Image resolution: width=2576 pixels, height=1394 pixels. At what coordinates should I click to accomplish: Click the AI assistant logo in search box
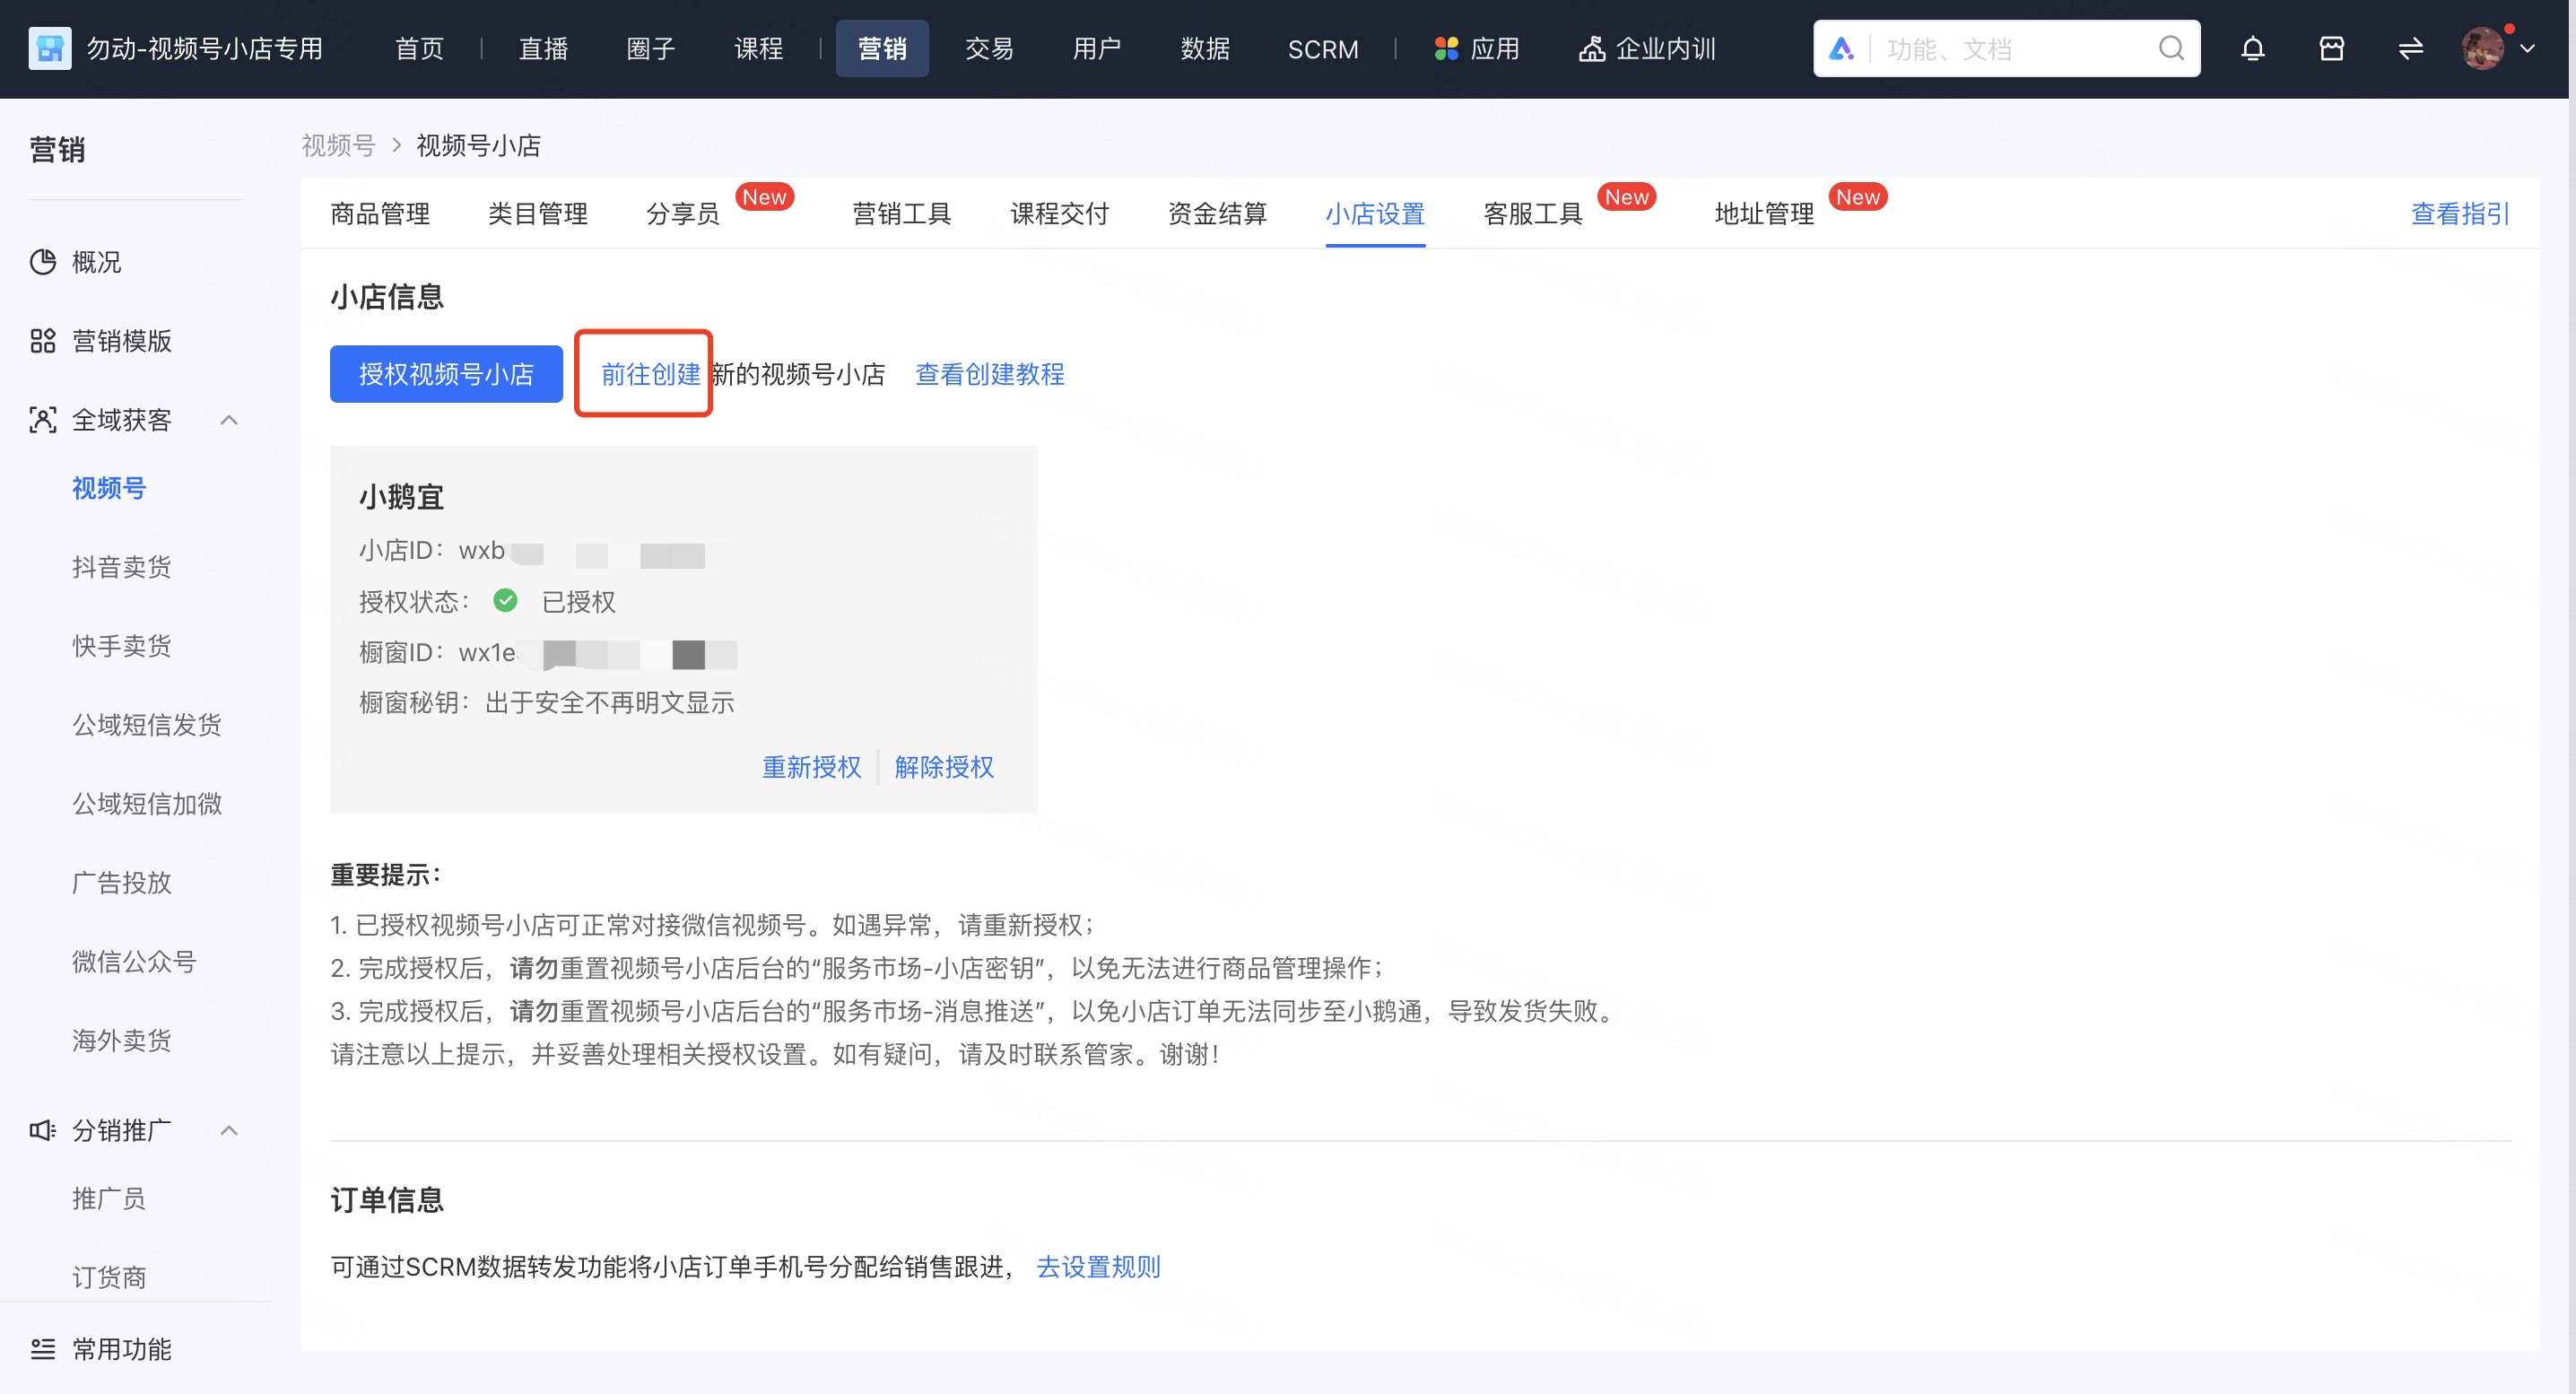click(1841, 48)
